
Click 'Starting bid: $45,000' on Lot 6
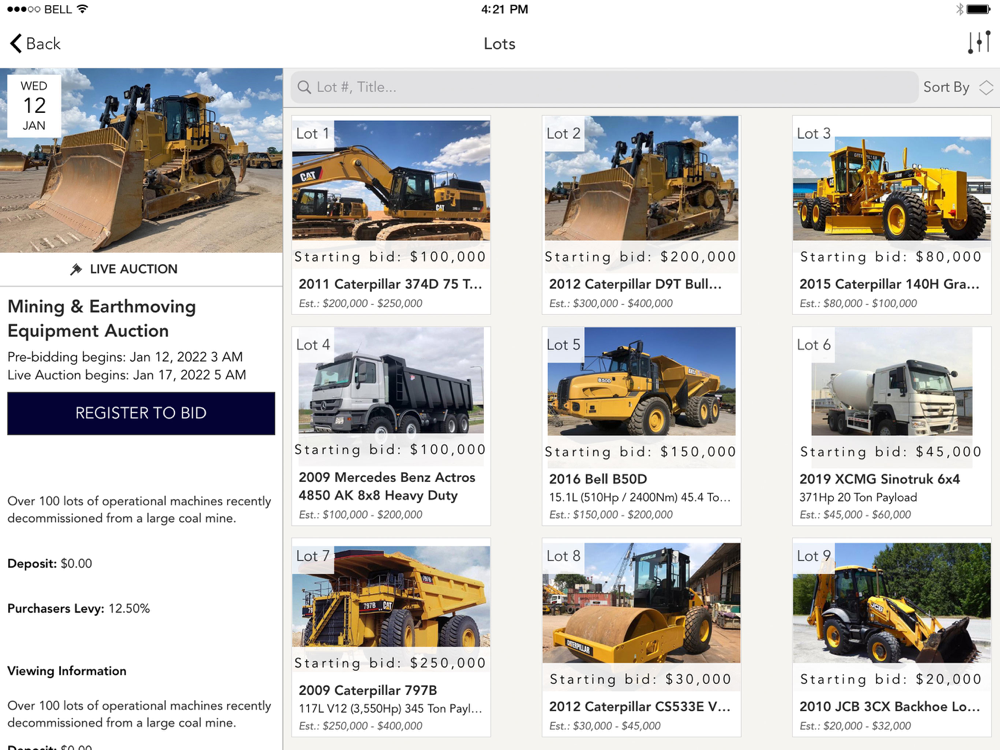(x=891, y=452)
